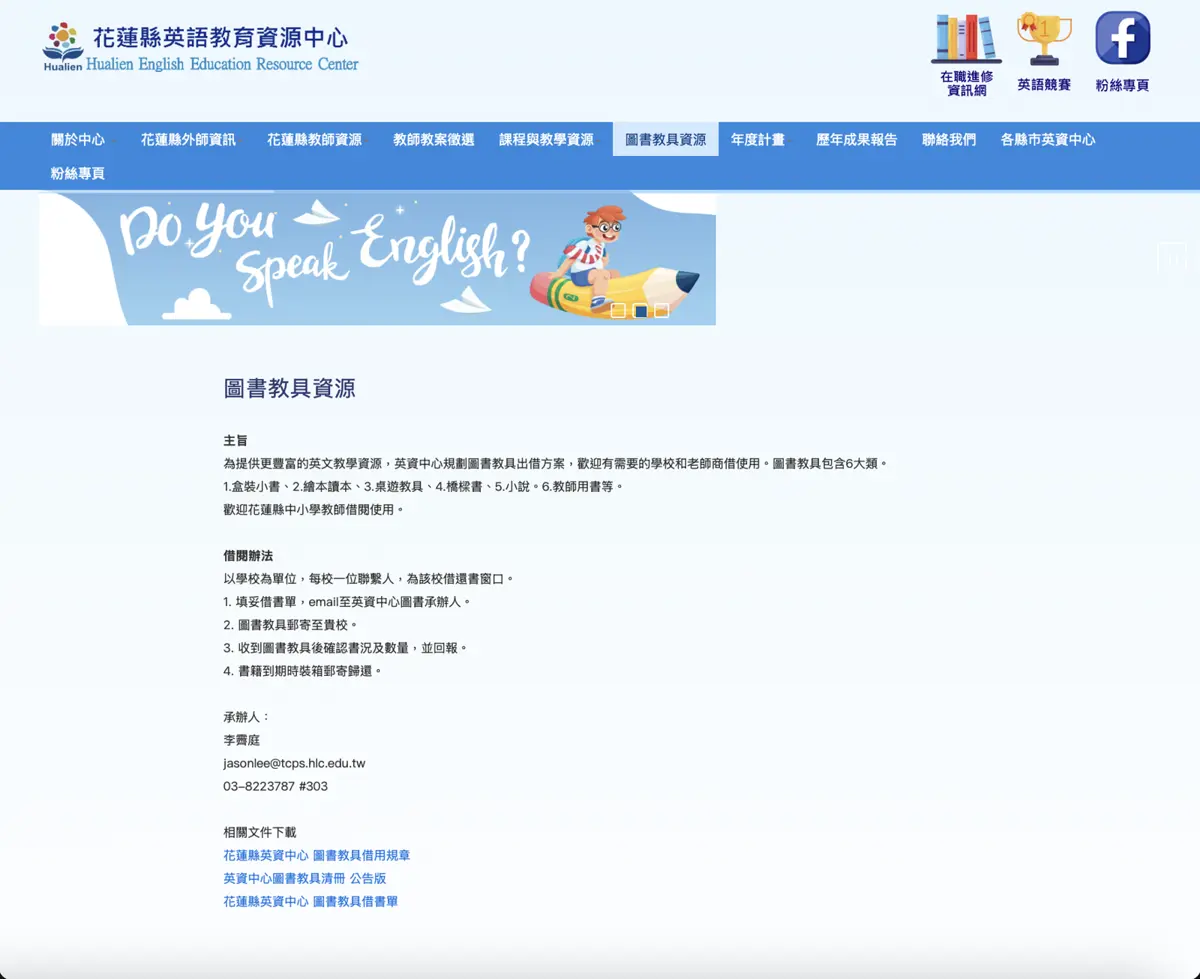Open 課程與教學資源 menu item
1200x979 pixels.
click(x=546, y=139)
